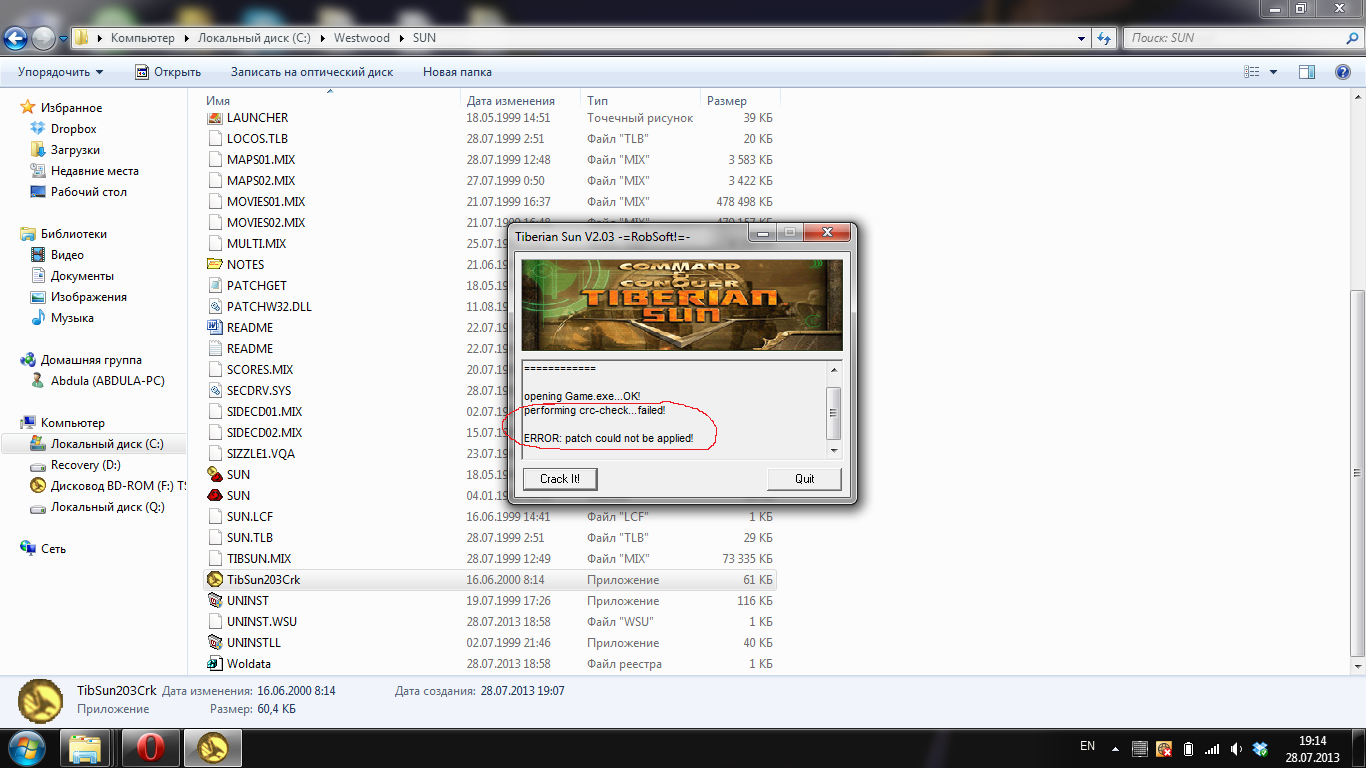Click the Tiberian Sun banner image

pos(682,304)
